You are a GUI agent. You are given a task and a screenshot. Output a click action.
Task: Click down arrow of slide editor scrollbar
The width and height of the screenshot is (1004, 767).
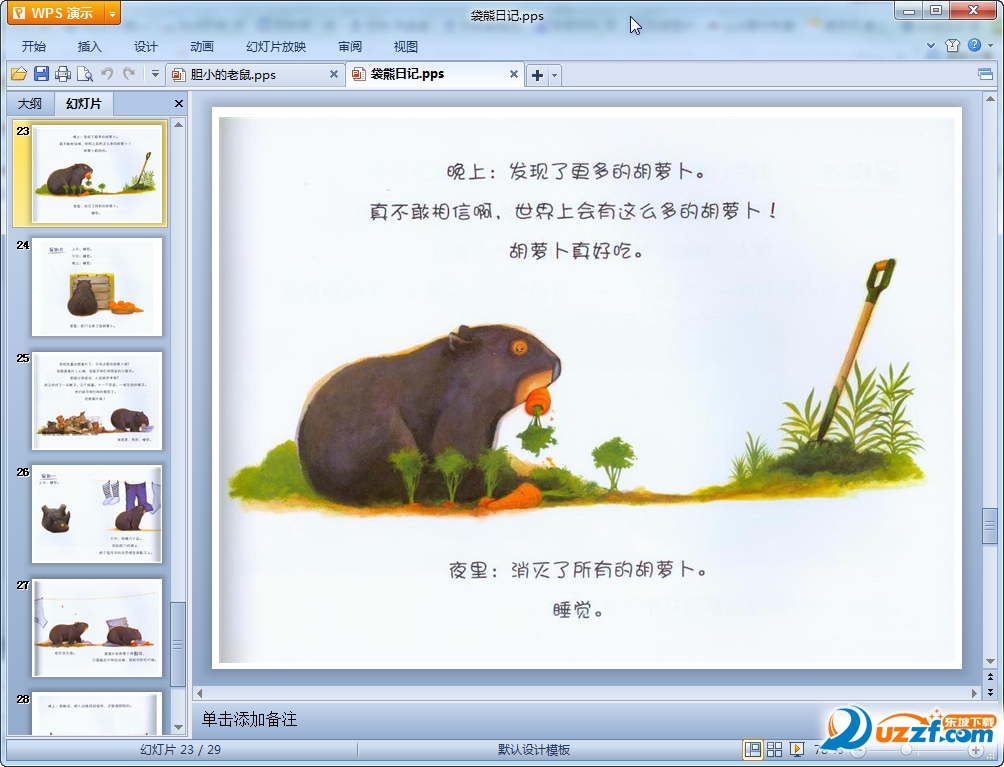point(990,661)
